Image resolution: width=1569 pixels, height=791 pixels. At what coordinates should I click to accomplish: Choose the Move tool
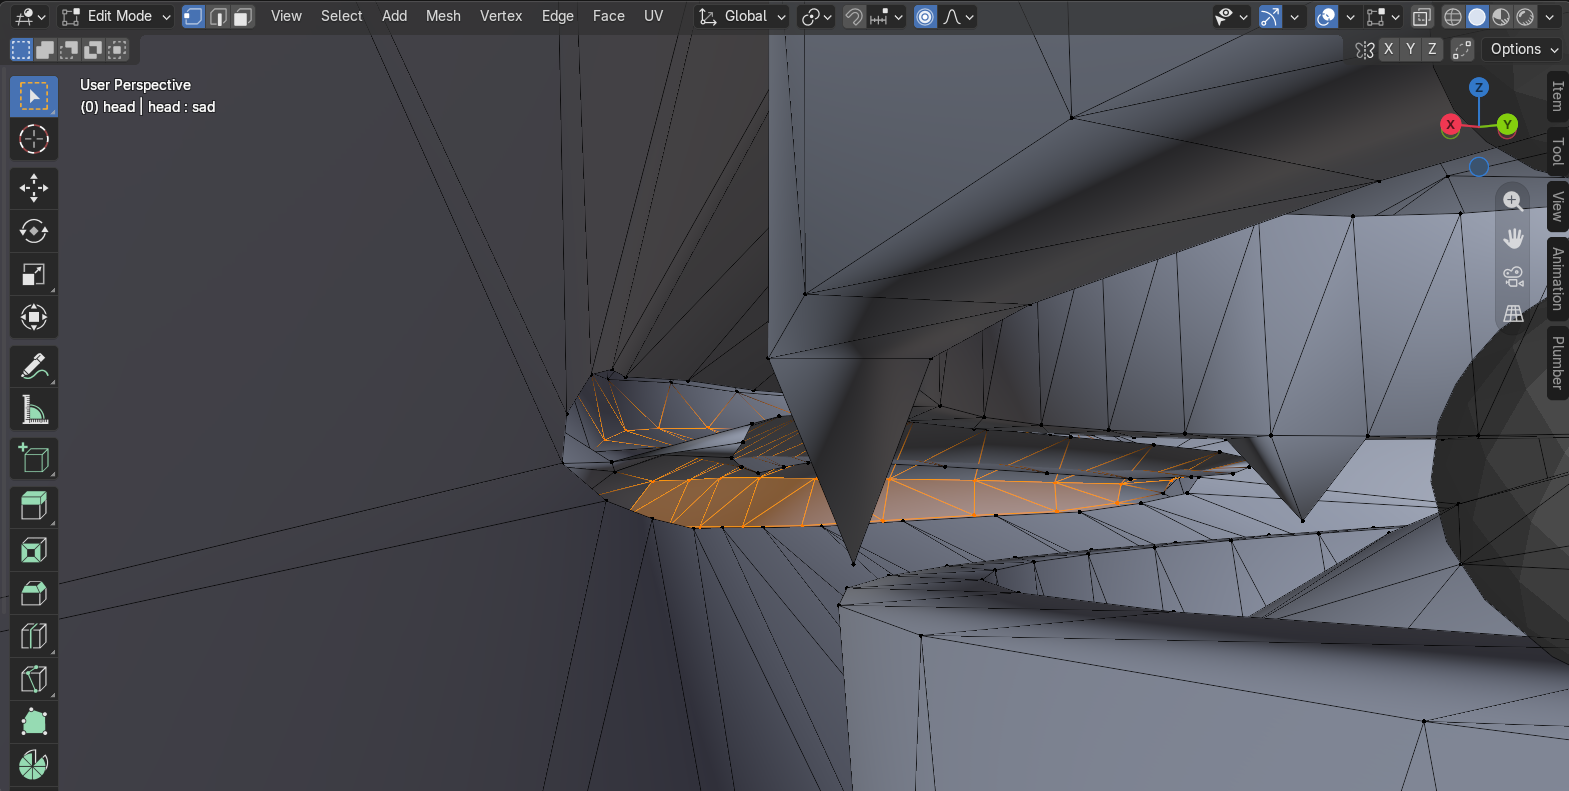point(34,188)
